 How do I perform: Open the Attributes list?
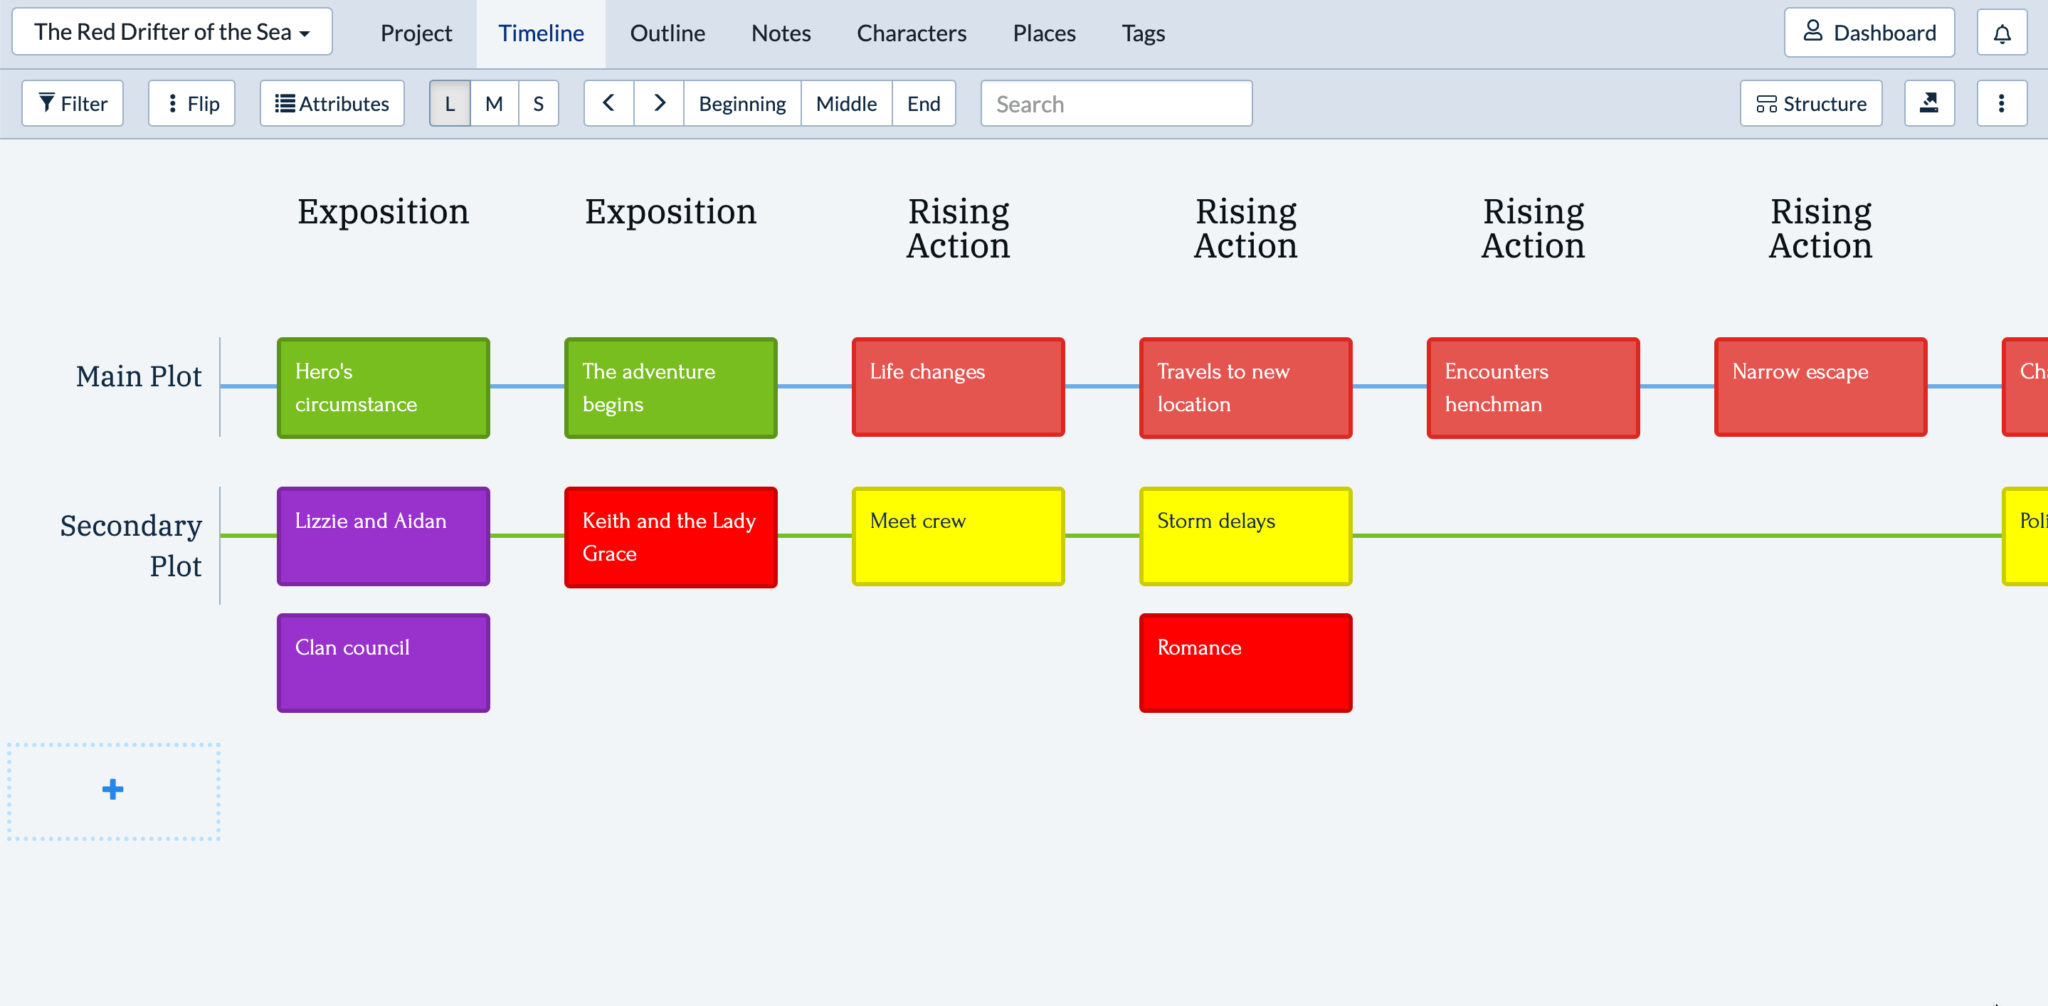click(x=331, y=103)
